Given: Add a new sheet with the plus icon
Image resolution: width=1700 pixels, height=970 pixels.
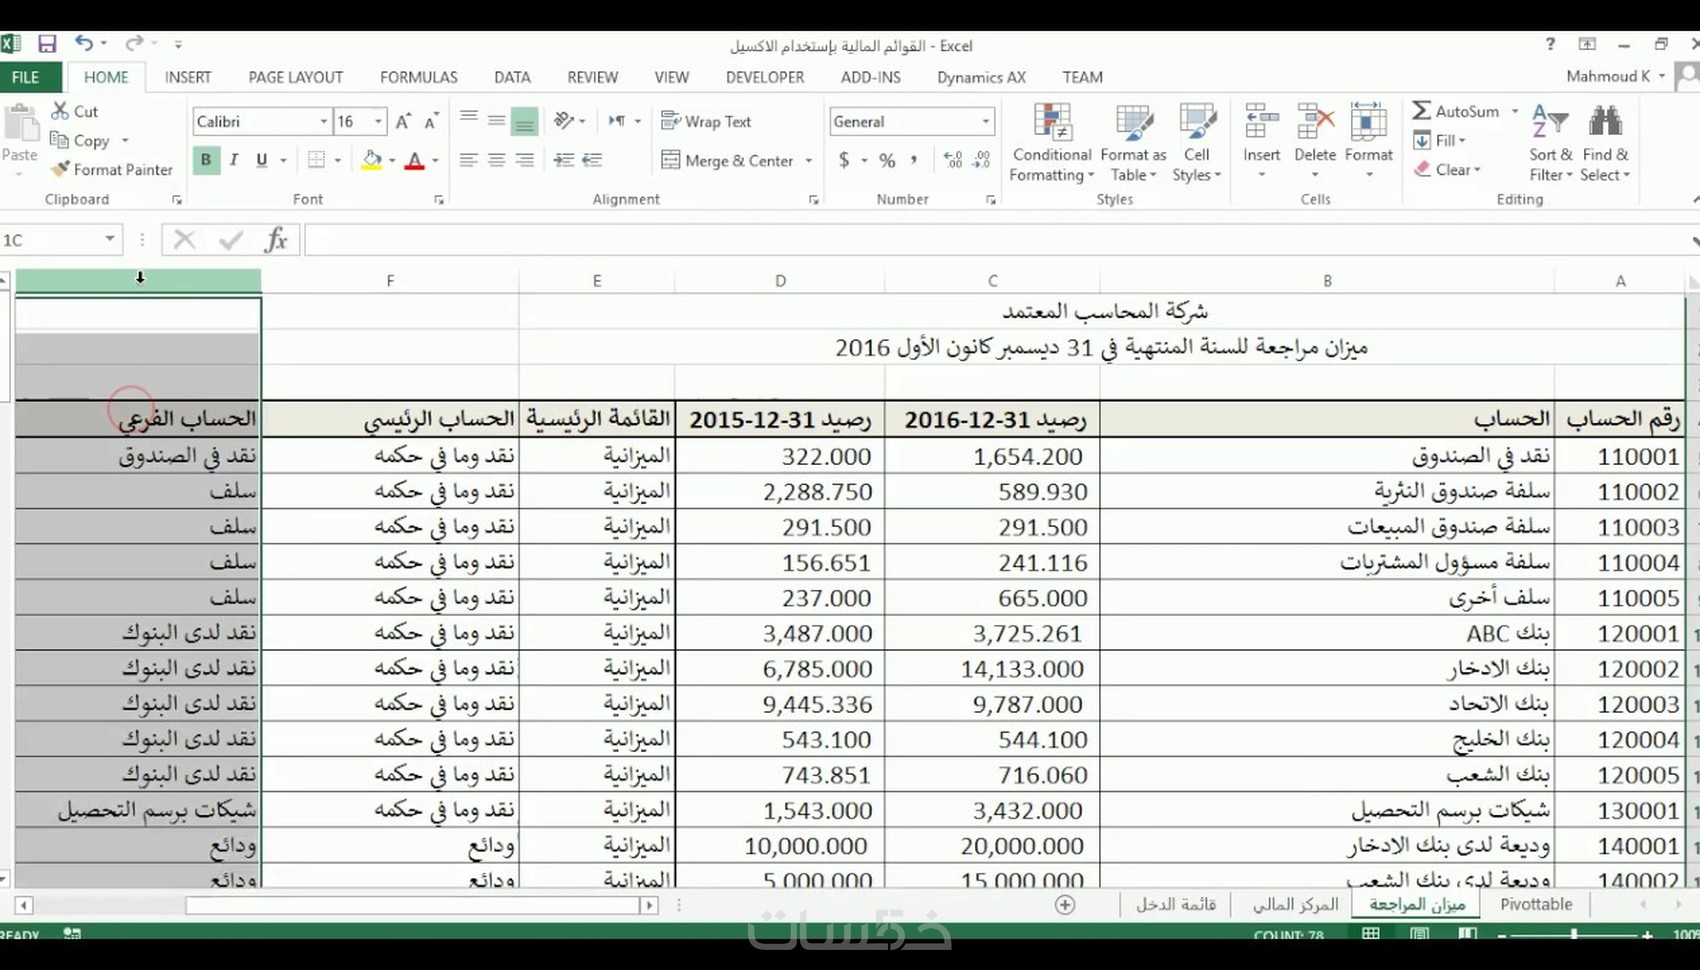Looking at the screenshot, I should [x=1065, y=904].
